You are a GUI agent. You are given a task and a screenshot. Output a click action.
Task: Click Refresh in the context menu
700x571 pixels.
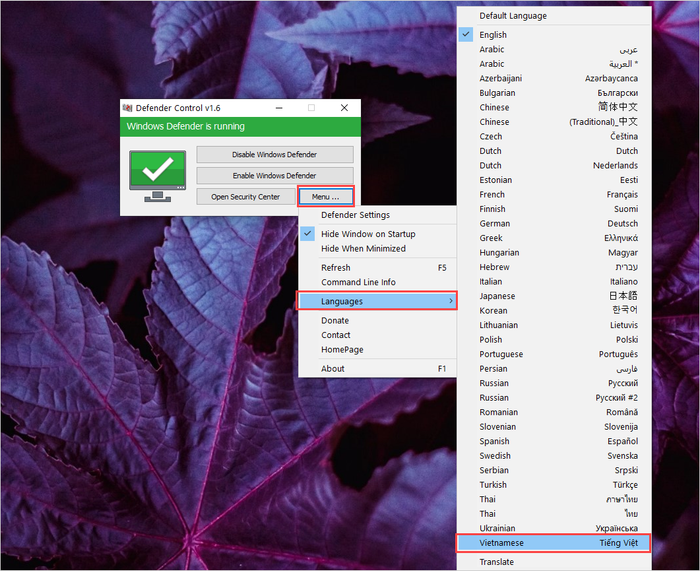(336, 268)
